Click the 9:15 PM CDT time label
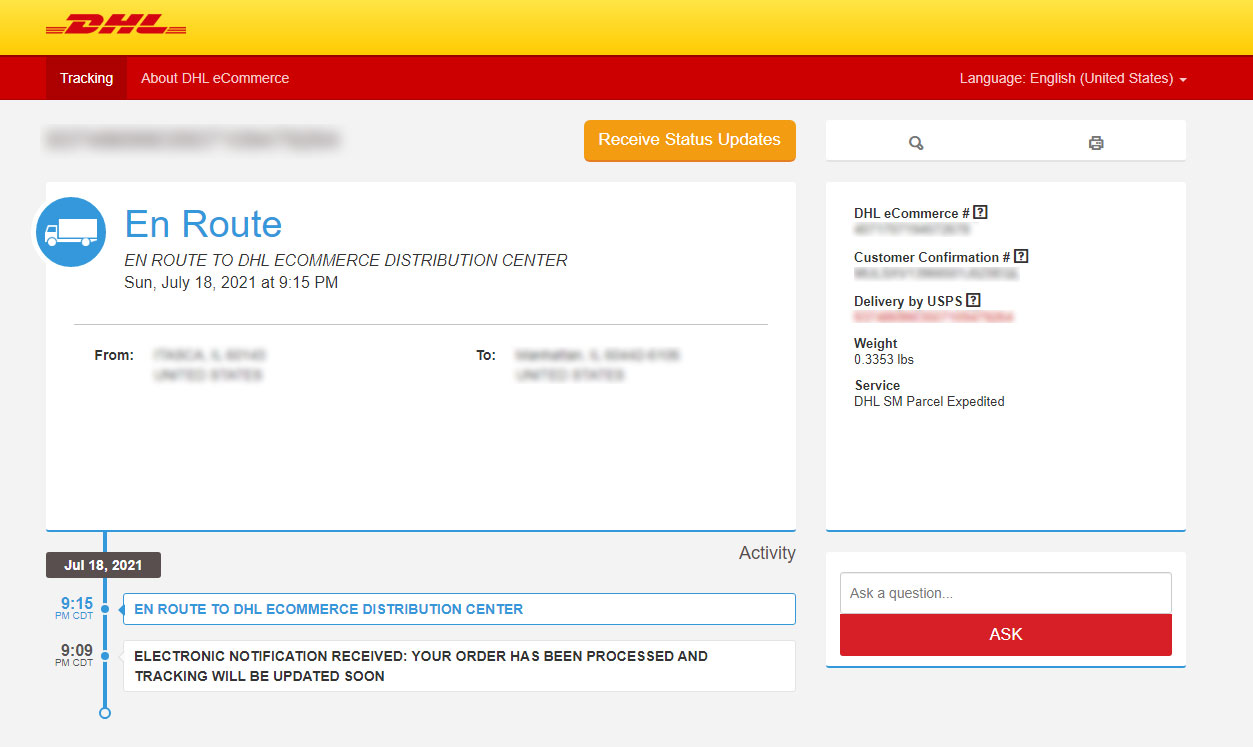 [76, 608]
